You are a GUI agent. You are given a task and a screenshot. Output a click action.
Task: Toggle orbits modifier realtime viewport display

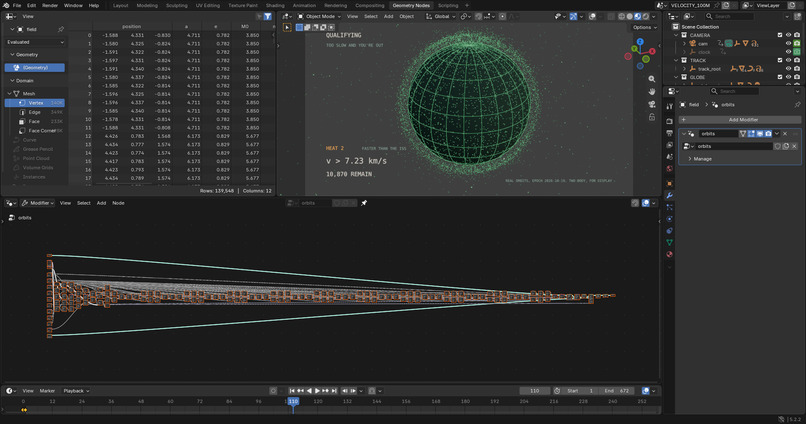point(760,134)
